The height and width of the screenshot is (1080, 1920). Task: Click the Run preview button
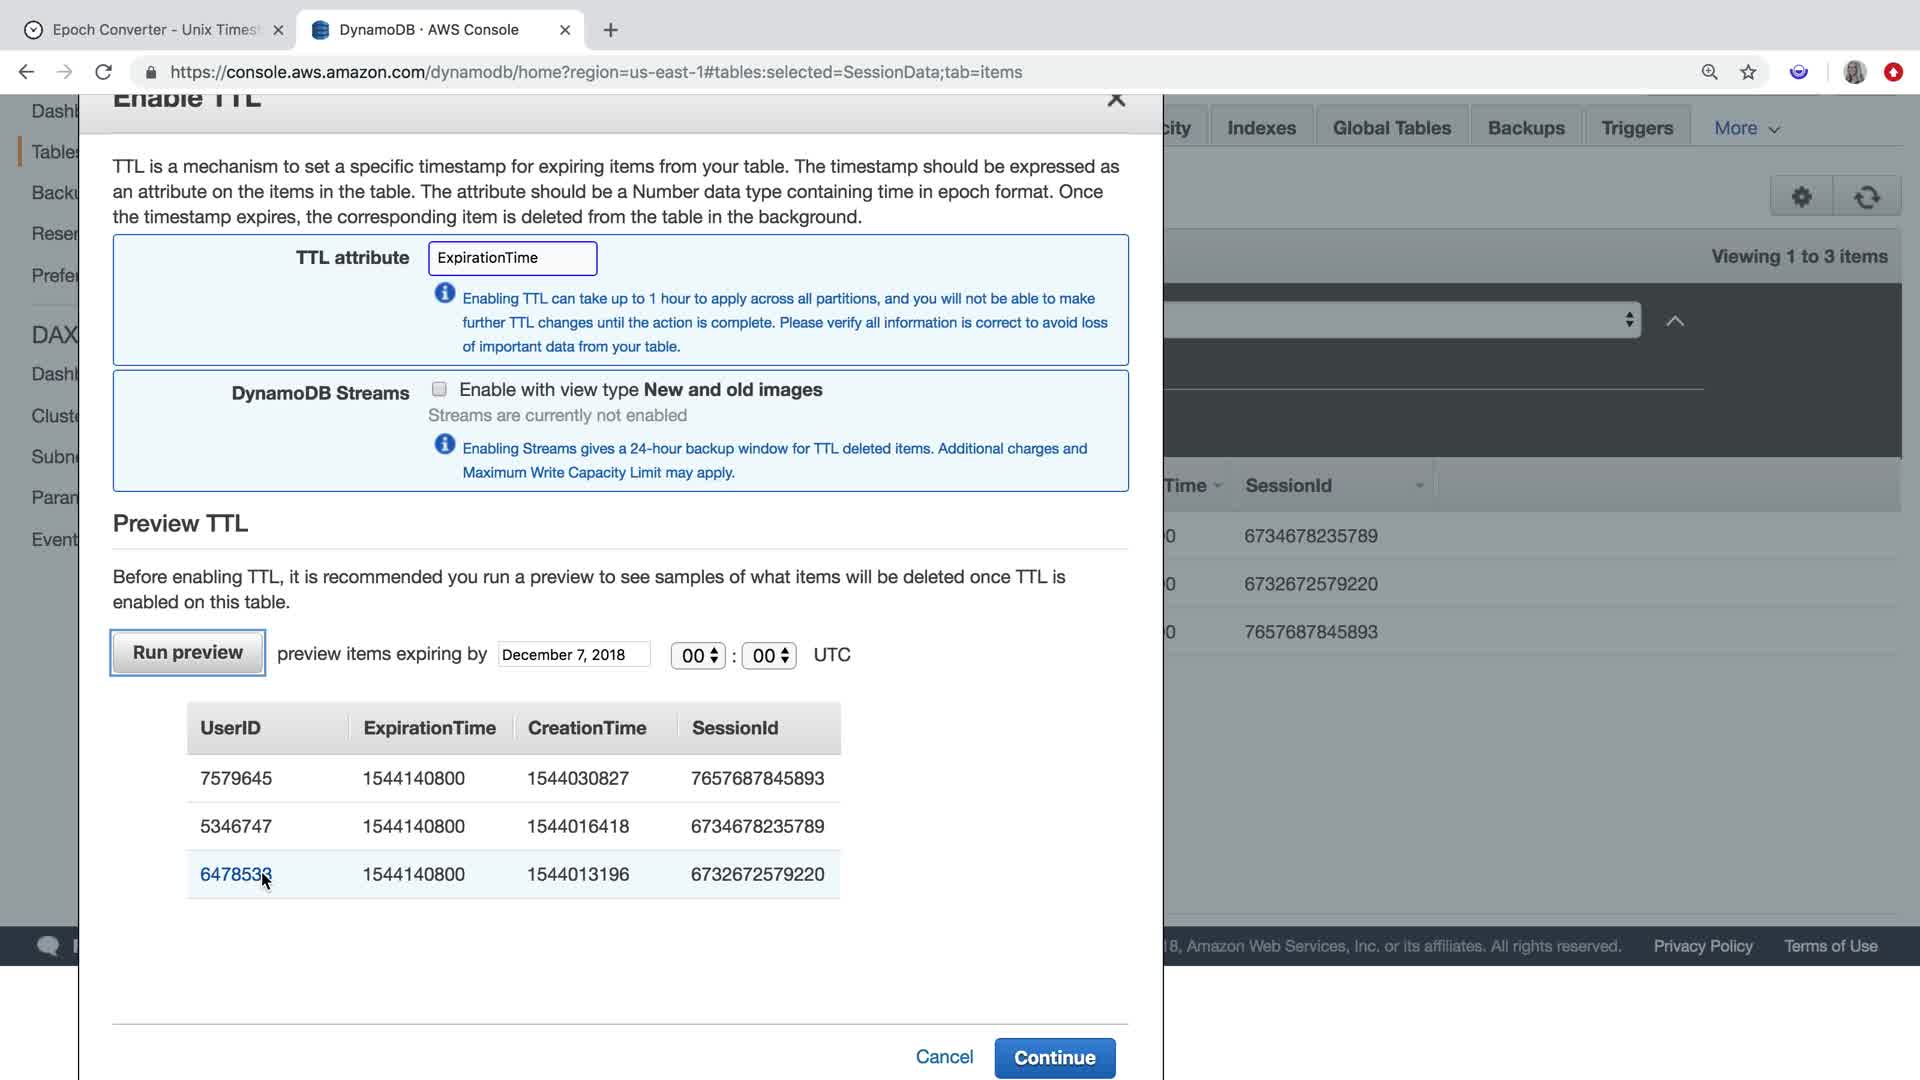[x=188, y=653]
